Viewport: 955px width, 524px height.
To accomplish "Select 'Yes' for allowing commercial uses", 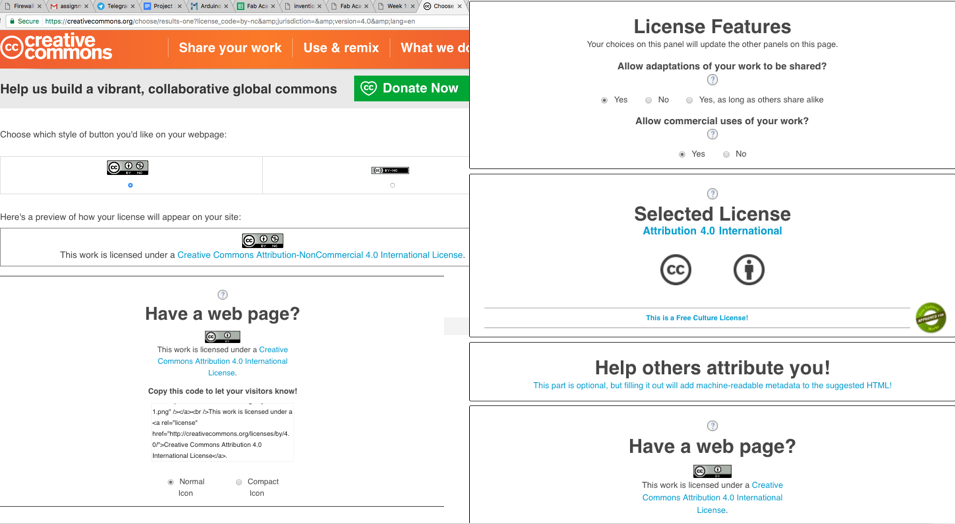I will point(682,154).
